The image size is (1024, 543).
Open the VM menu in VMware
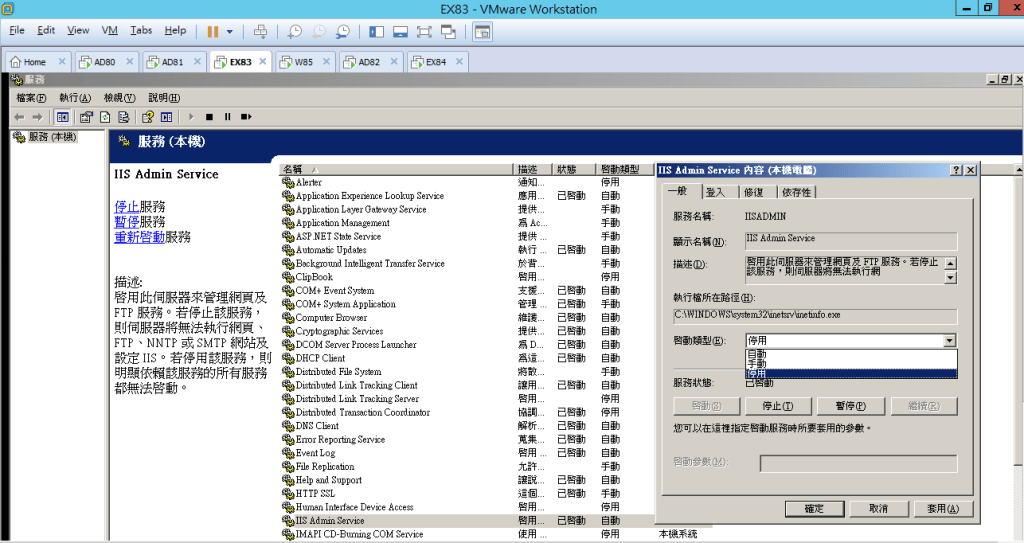pos(110,31)
